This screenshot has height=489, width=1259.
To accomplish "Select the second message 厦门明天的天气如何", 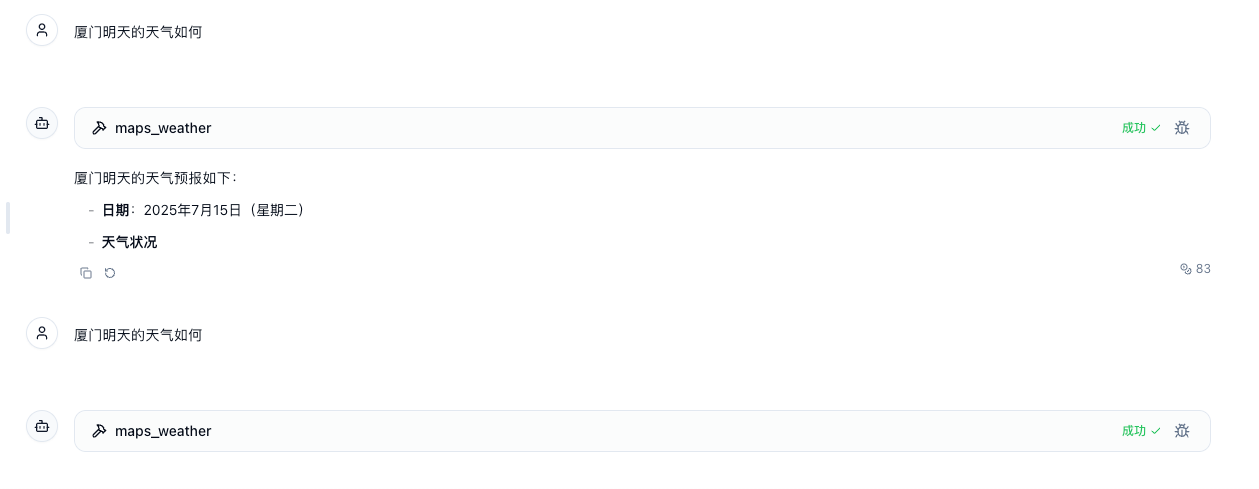I will (x=138, y=335).
